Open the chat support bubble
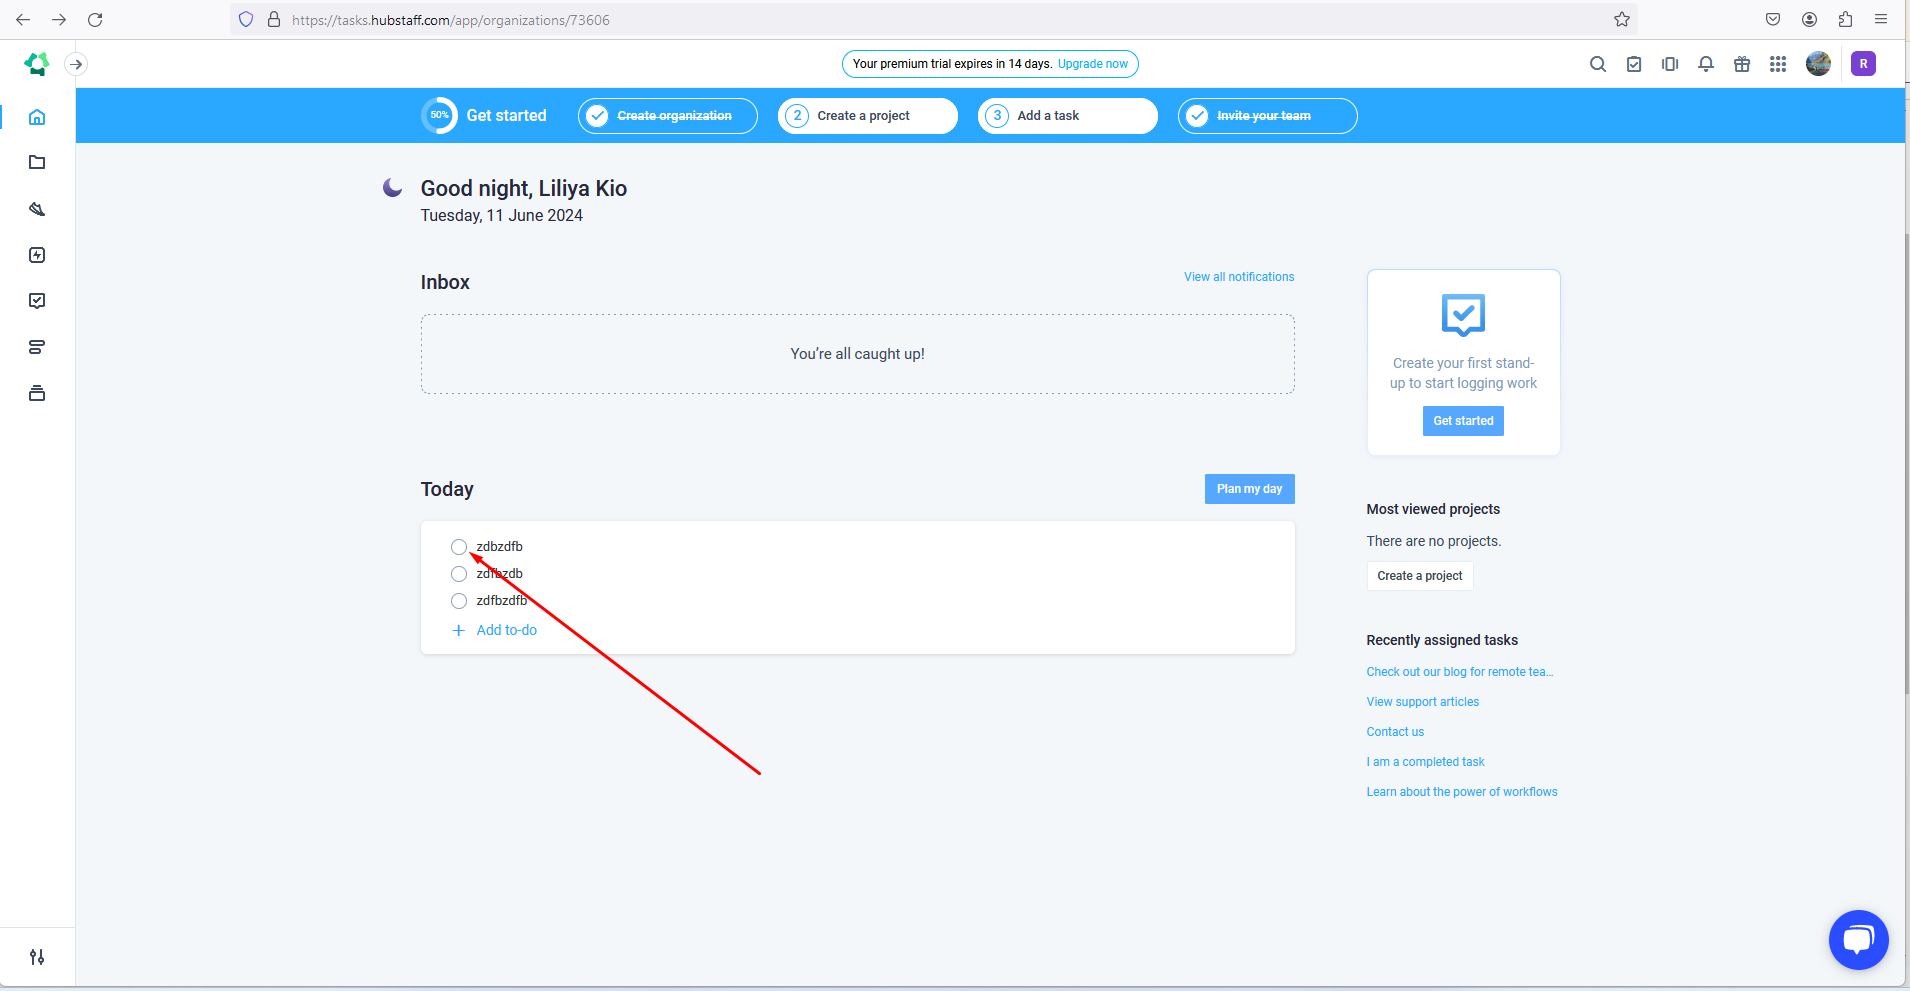 [1858, 940]
